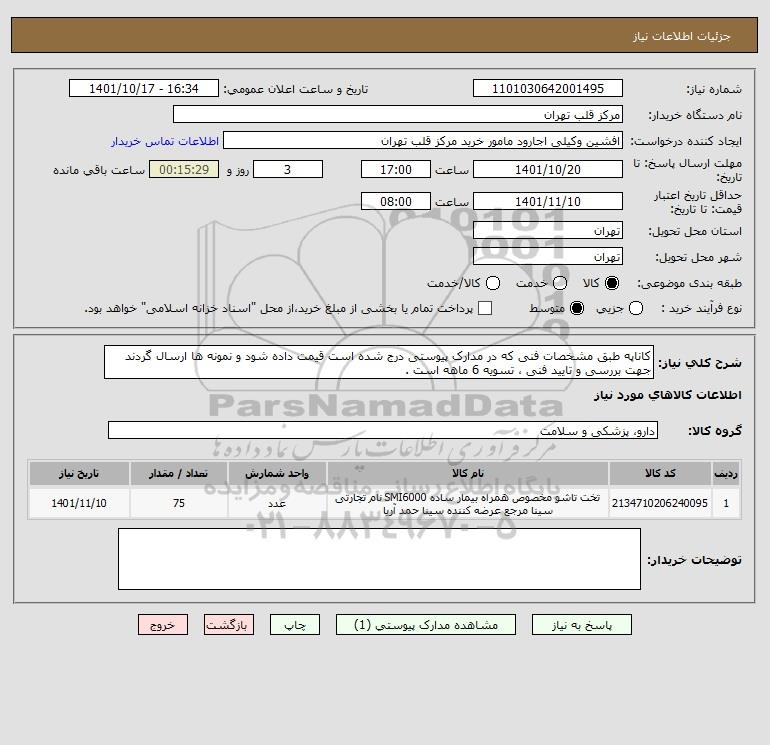Click the response deadline date 1401/10/20

(548, 169)
